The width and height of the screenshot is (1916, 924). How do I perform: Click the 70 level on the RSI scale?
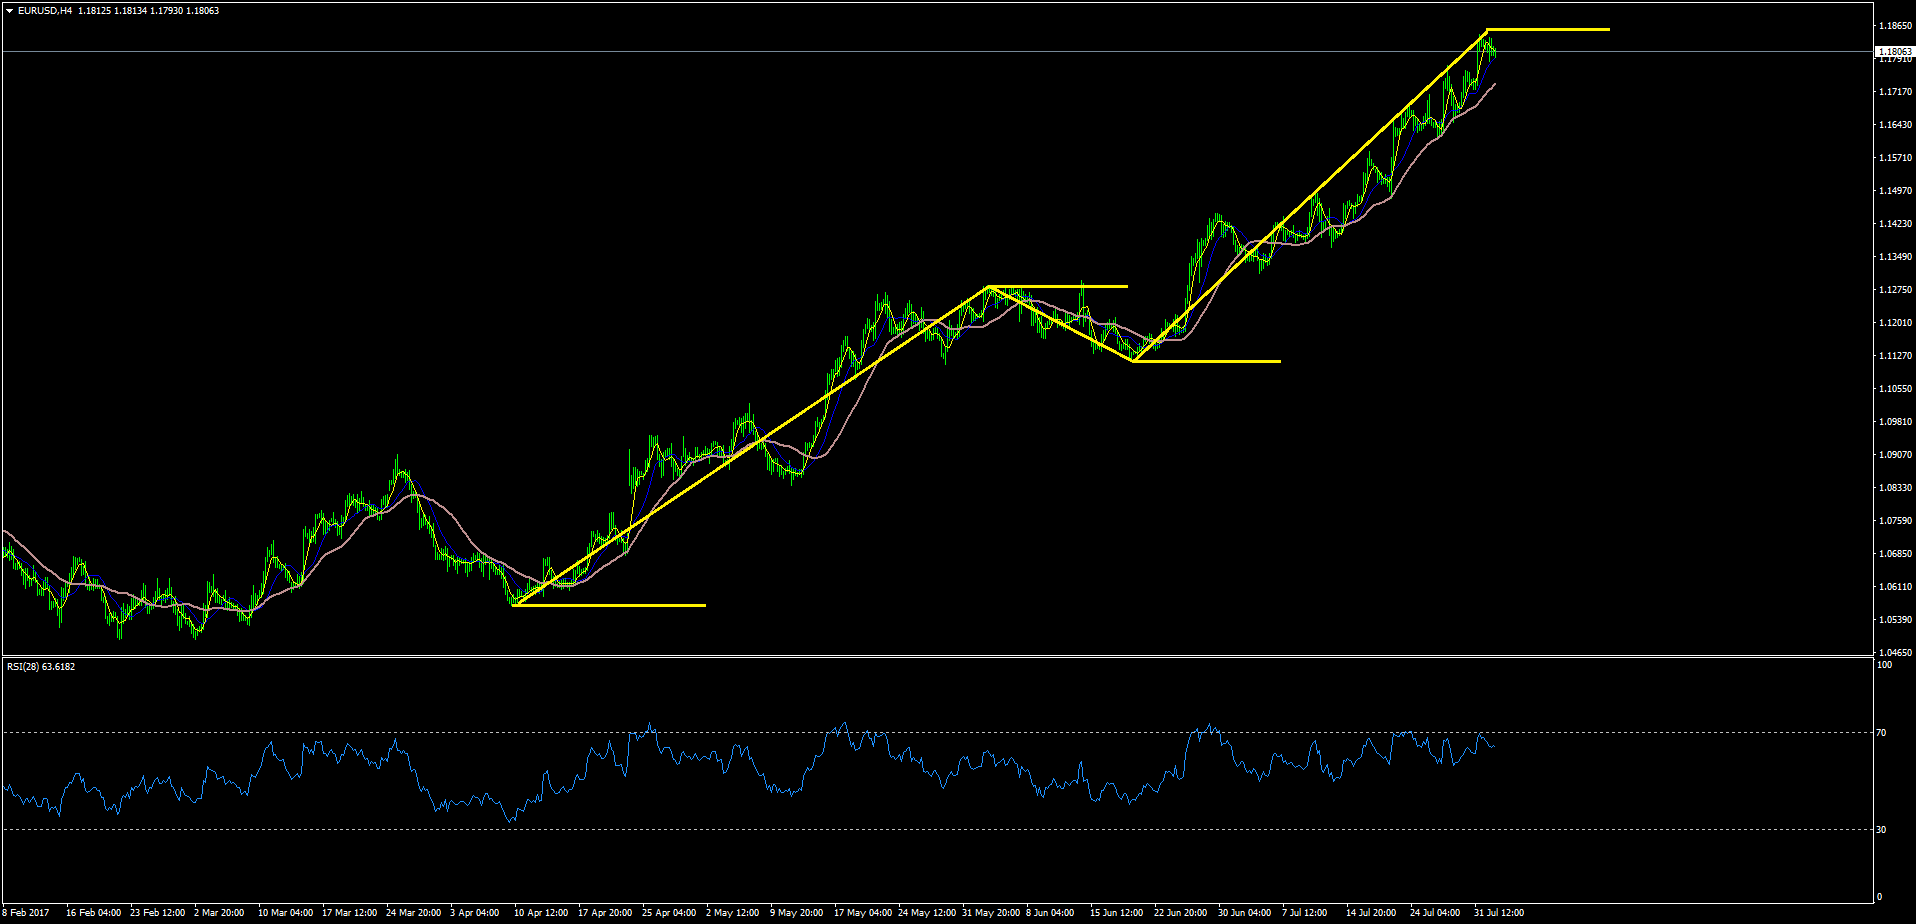pos(1881,733)
